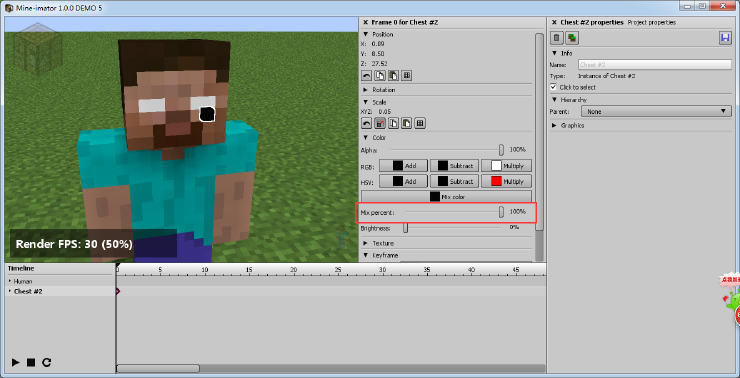Screen dimensions: 740x378
Task: Open the red HSV Multiply color swatch
Action: [x=496, y=181]
